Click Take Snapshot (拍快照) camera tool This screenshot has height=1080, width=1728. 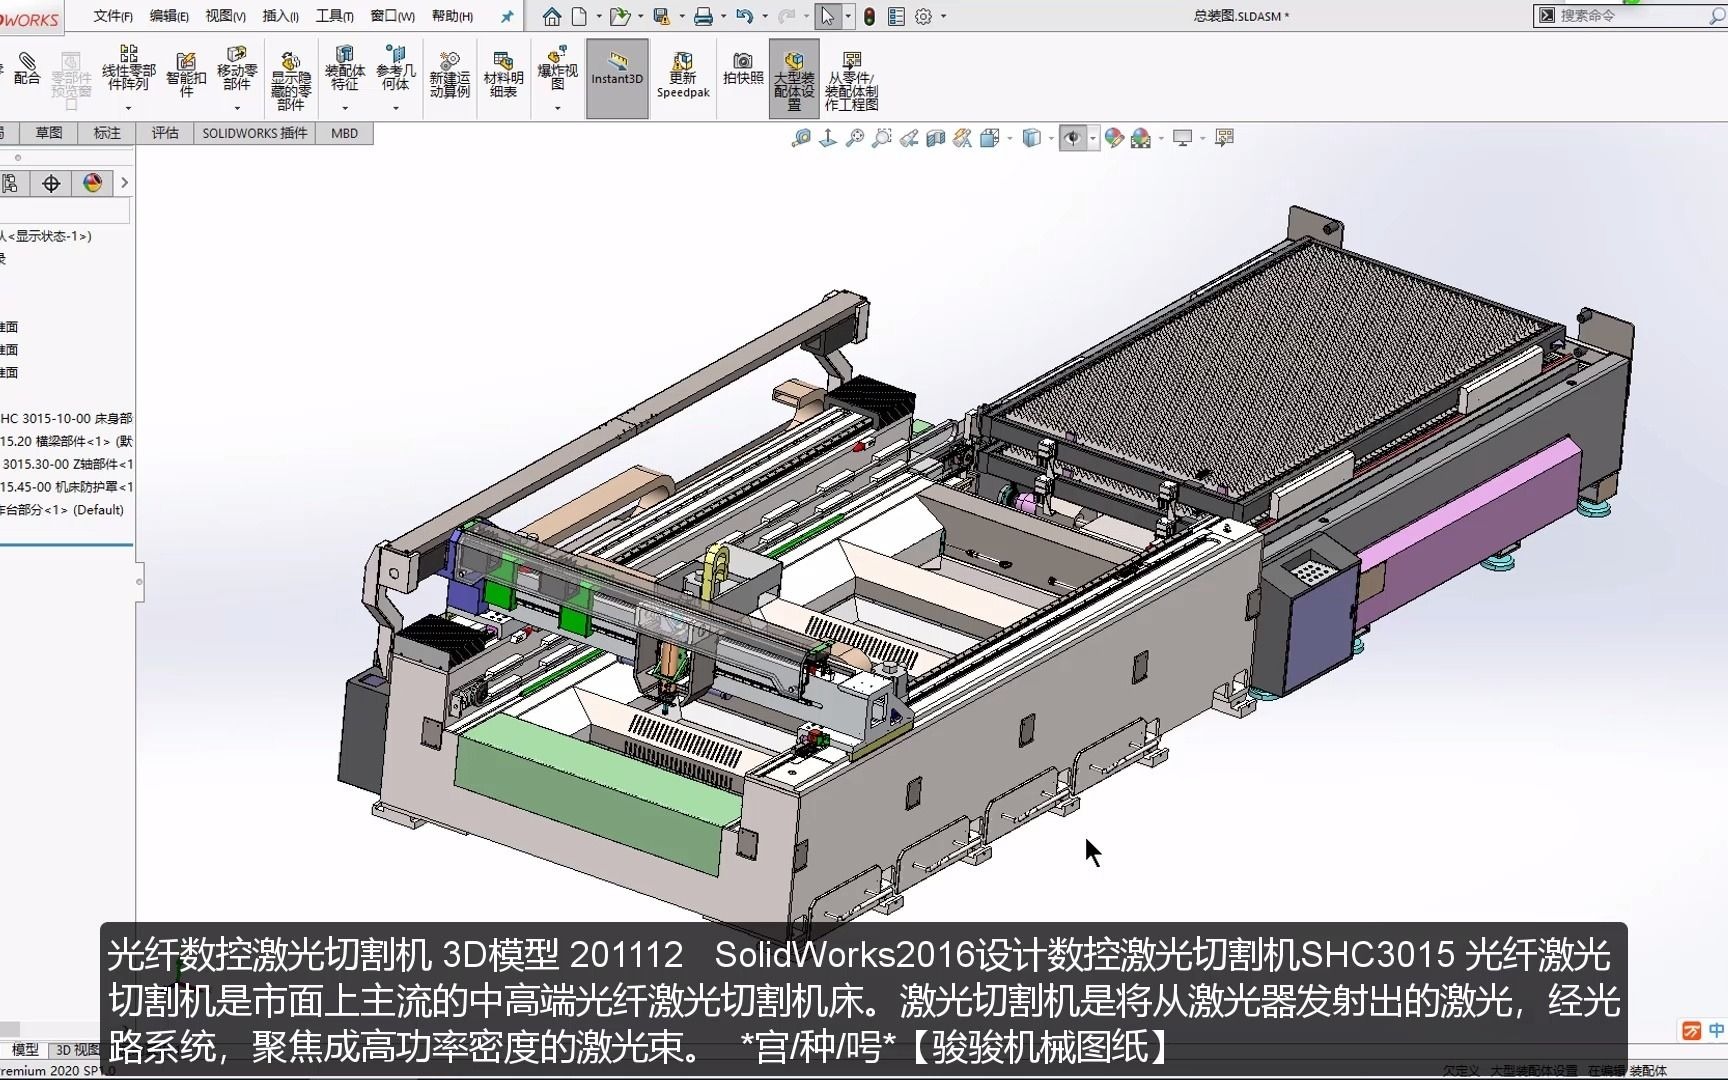coord(743,69)
